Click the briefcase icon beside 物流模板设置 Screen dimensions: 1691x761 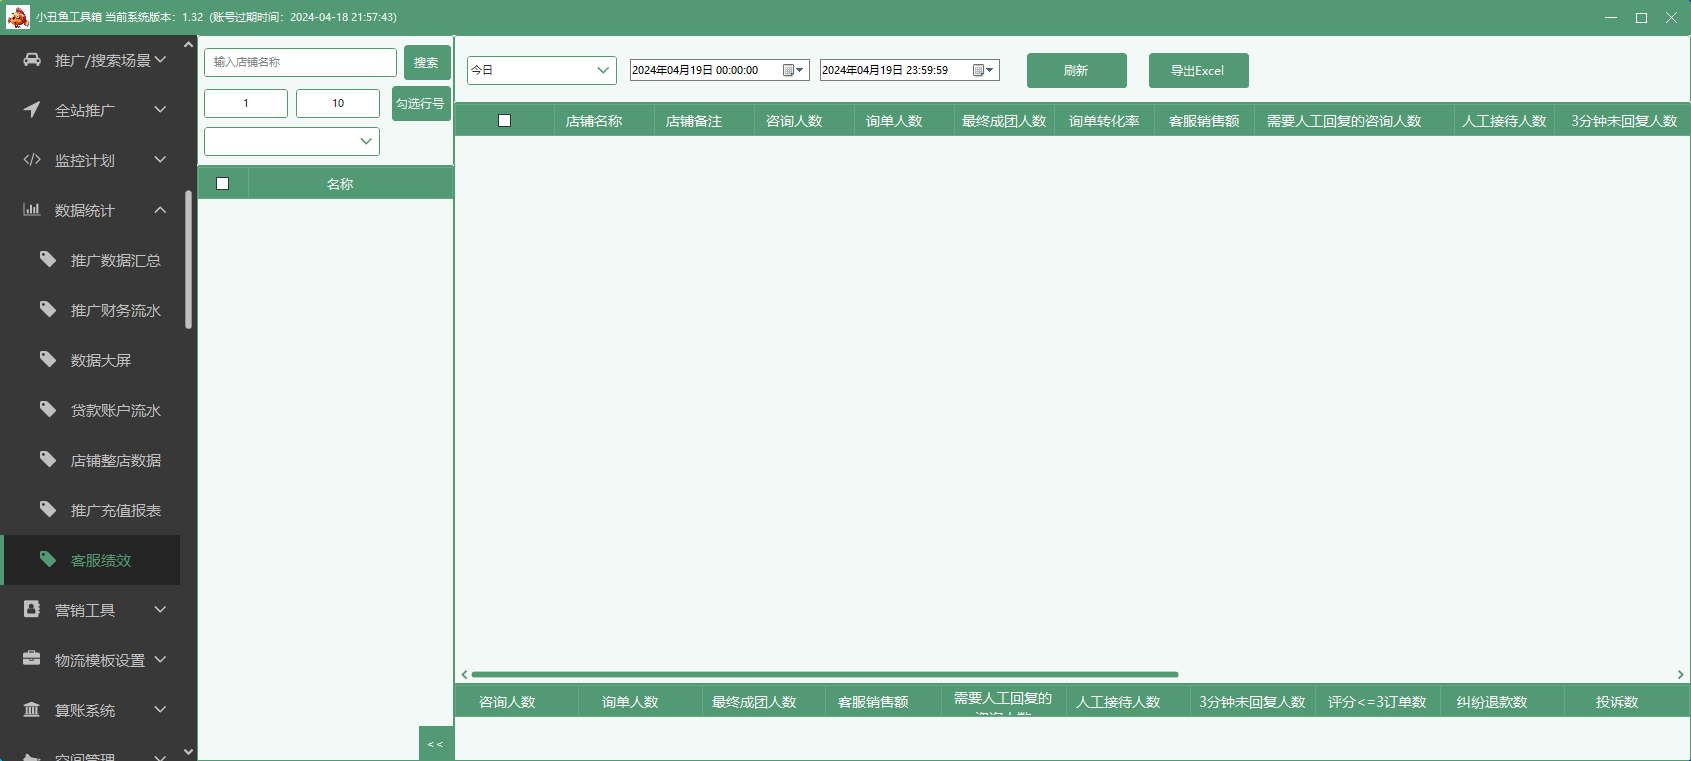click(x=32, y=659)
